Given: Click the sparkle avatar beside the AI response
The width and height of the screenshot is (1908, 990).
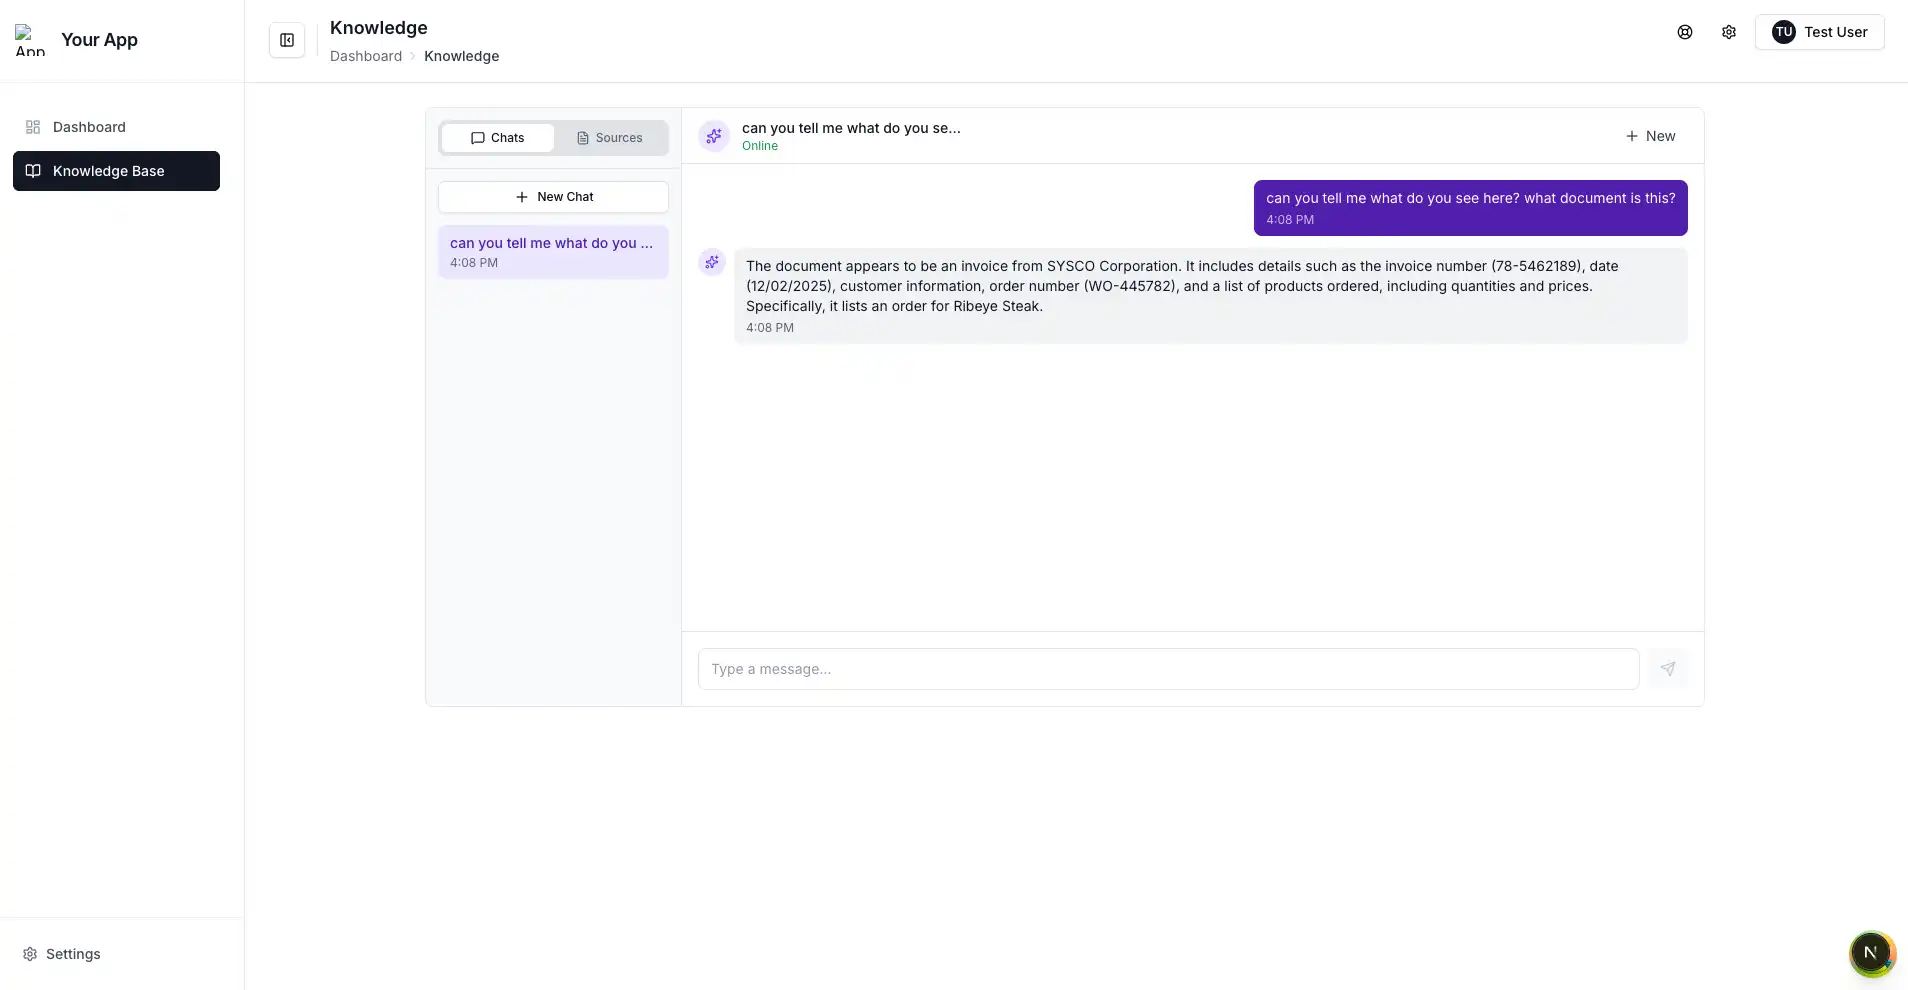Looking at the screenshot, I should pyautogui.click(x=712, y=262).
